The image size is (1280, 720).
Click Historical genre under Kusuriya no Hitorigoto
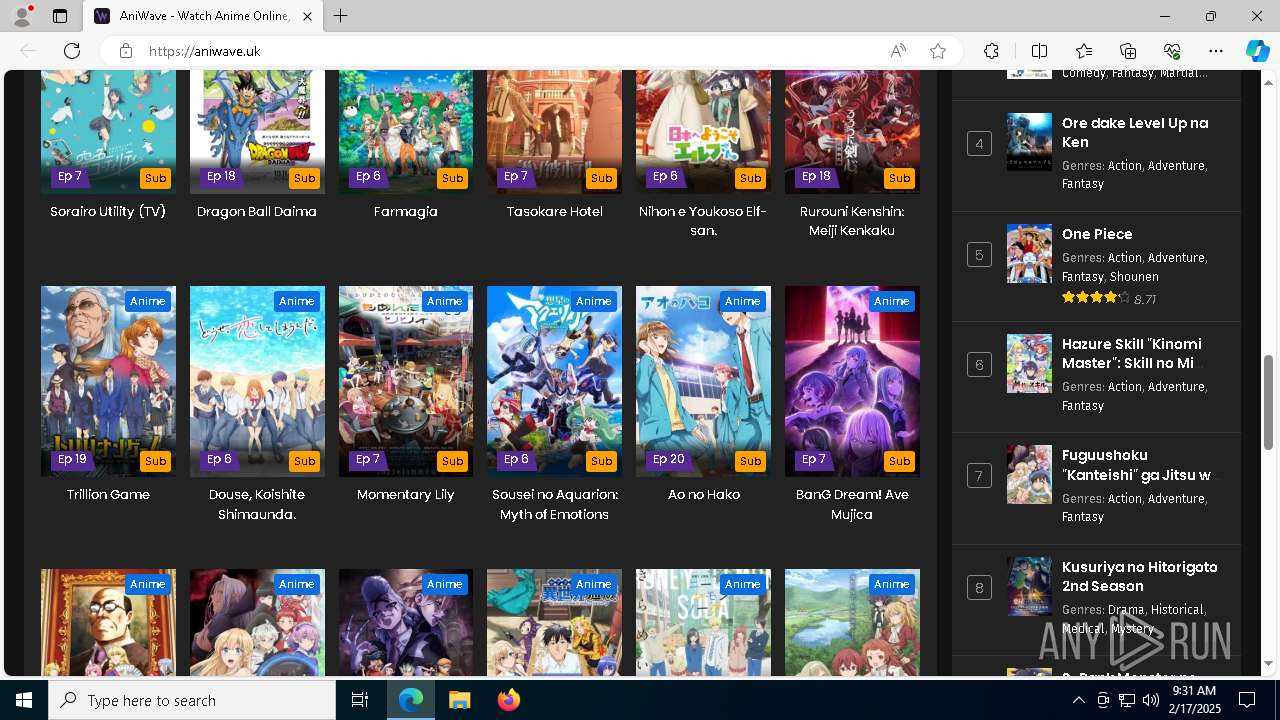(x=1177, y=609)
